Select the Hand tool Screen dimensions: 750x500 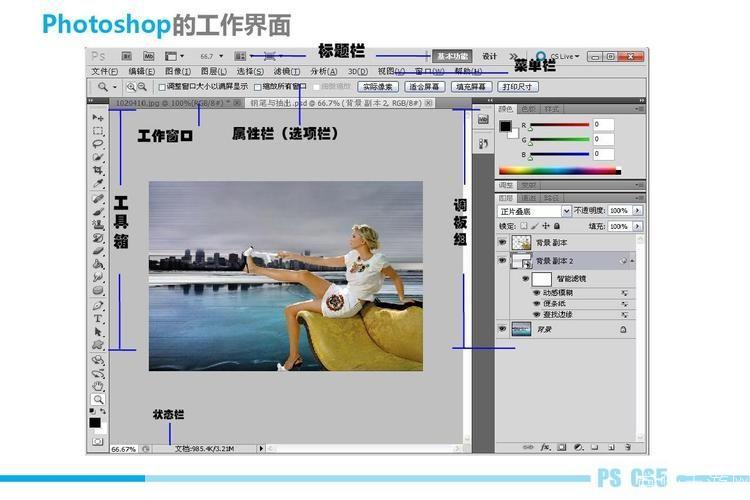pyautogui.click(x=98, y=386)
